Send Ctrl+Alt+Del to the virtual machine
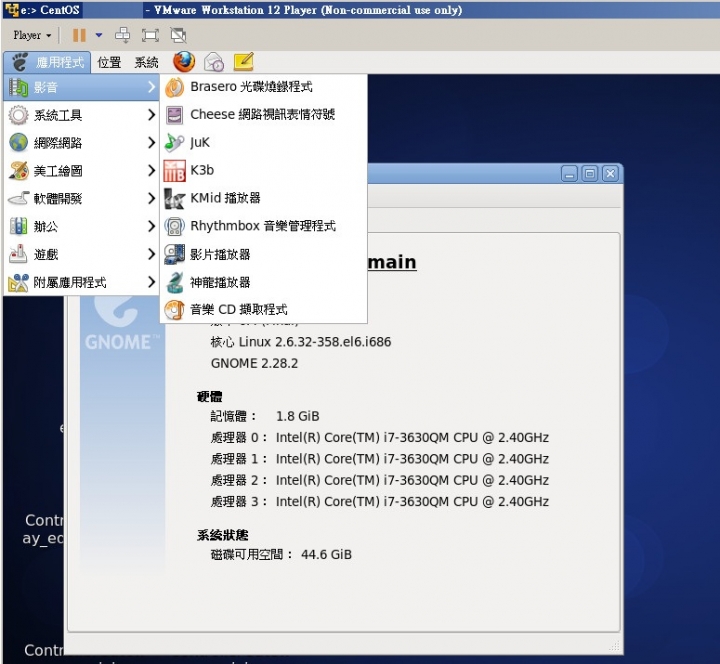 (x=122, y=35)
